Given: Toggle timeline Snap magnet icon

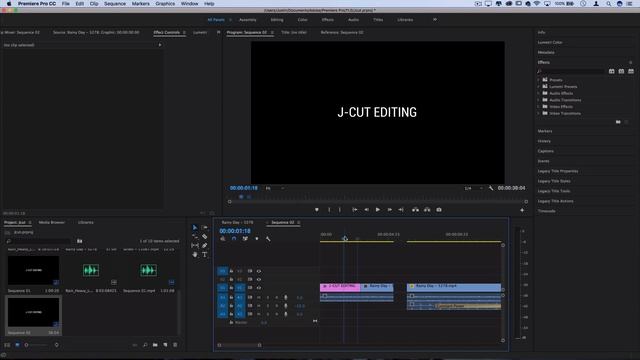Looking at the screenshot, I should point(234,239).
